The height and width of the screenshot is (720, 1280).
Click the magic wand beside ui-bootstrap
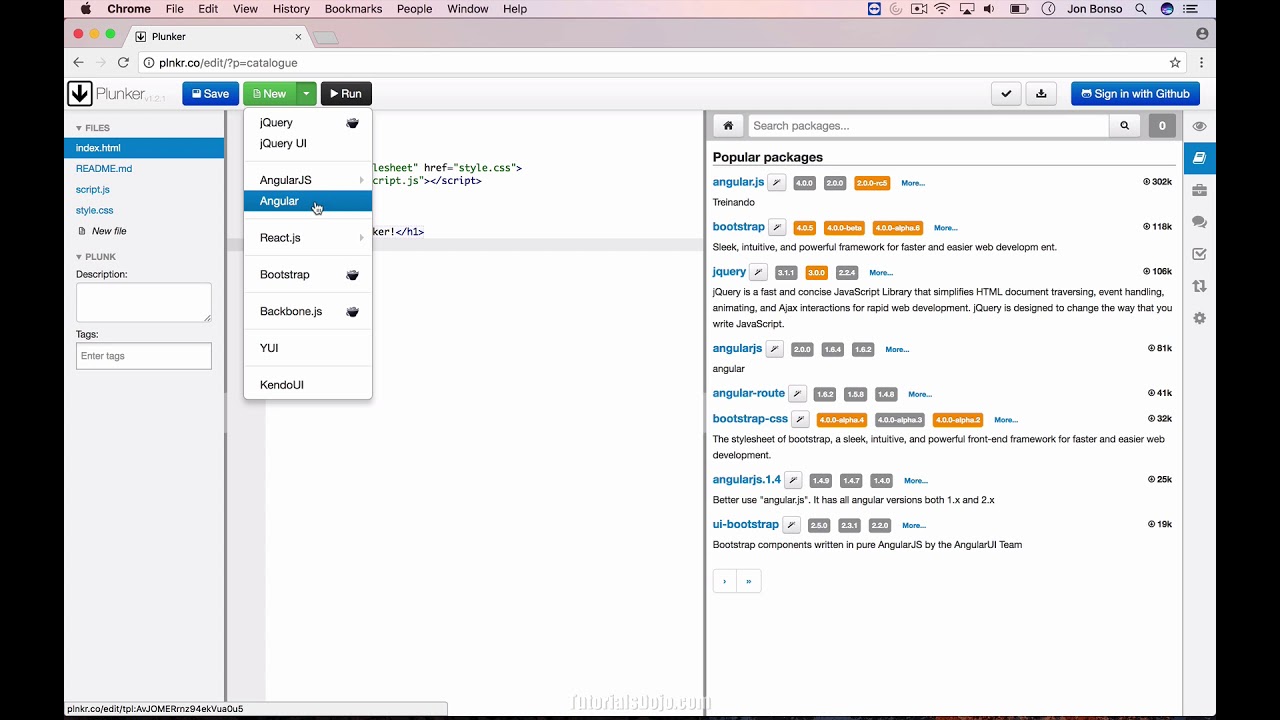click(791, 525)
